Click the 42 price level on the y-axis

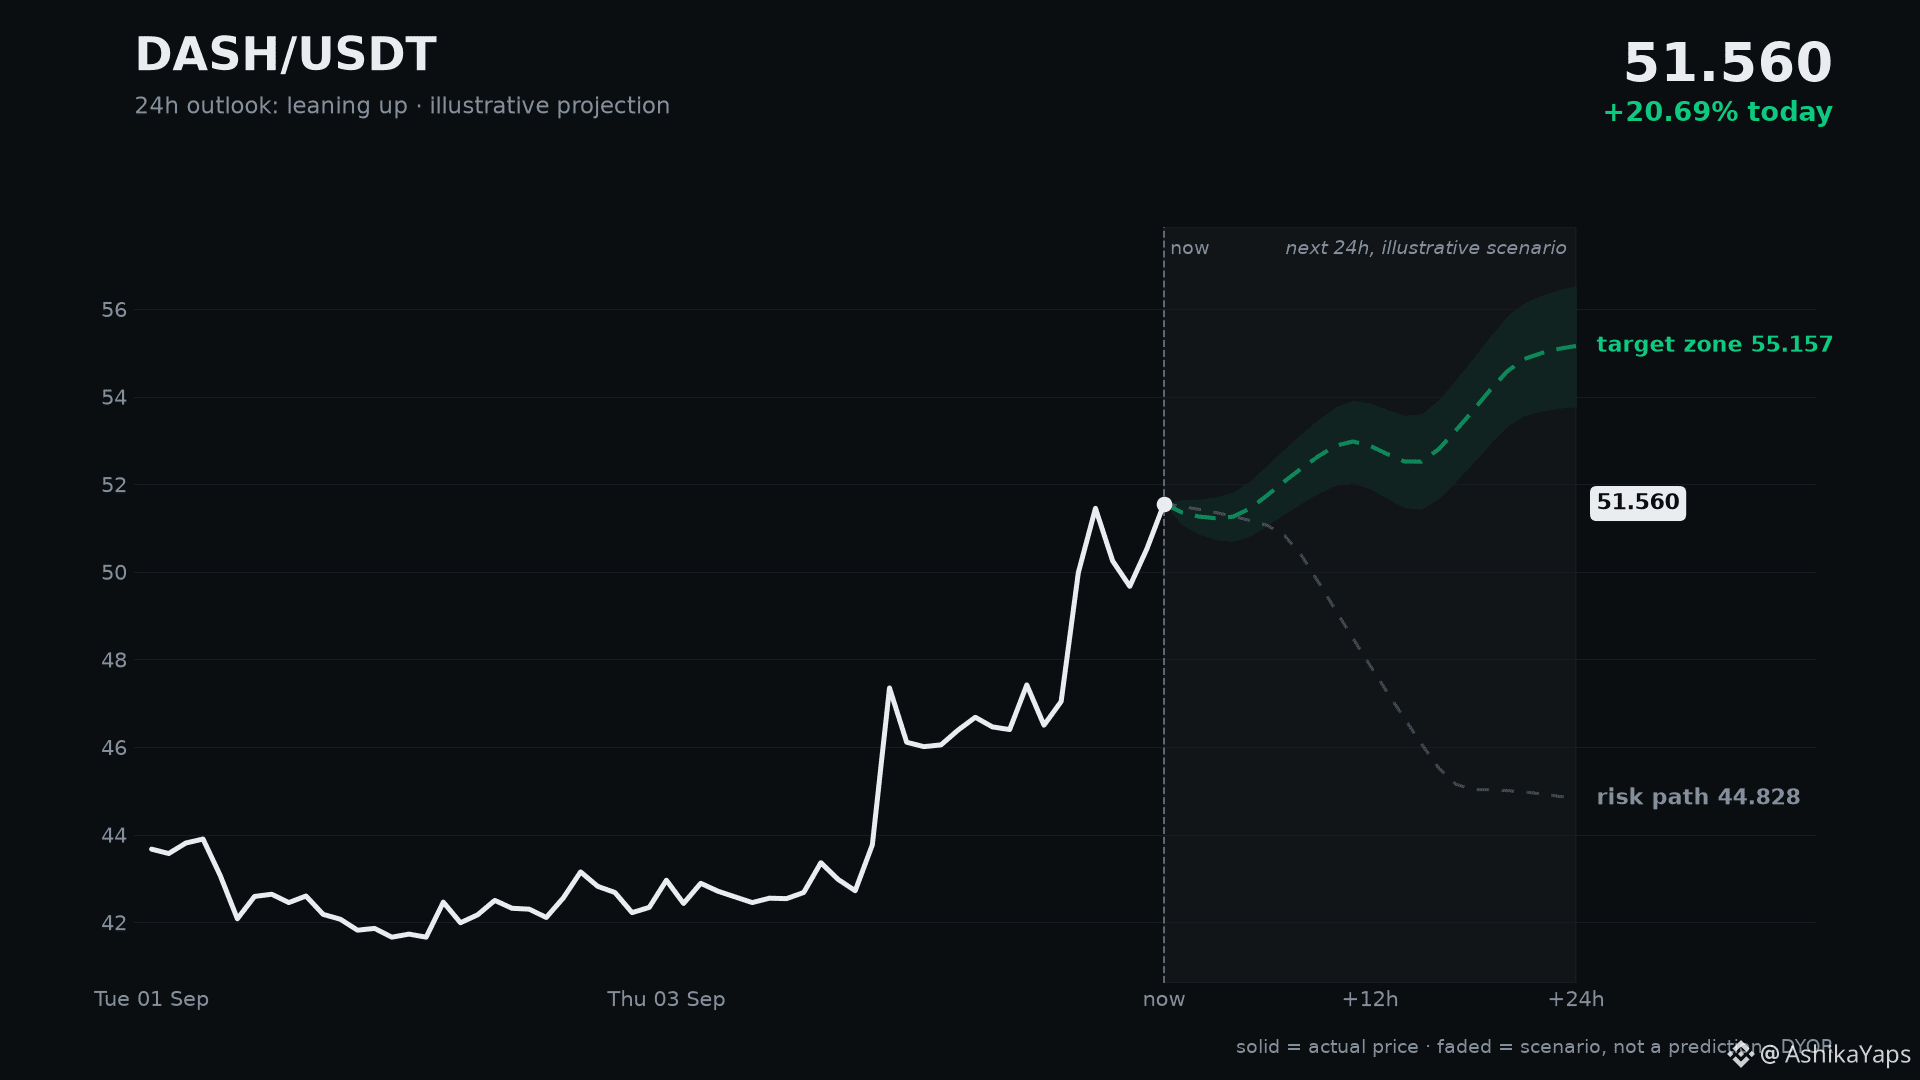tap(114, 923)
